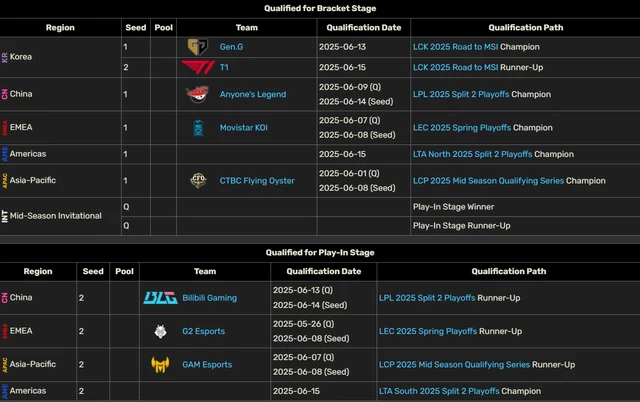This screenshot has height=402, width=640.
Task: Click the T1 red logo
Action: coord(198,67)
